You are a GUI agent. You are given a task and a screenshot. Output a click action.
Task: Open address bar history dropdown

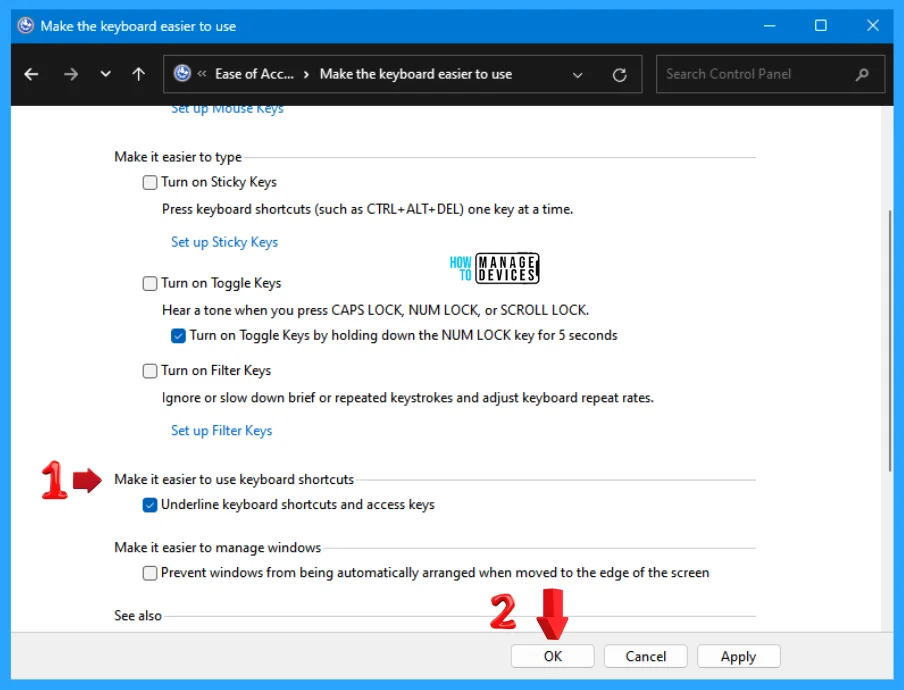[x=577, y=75]
